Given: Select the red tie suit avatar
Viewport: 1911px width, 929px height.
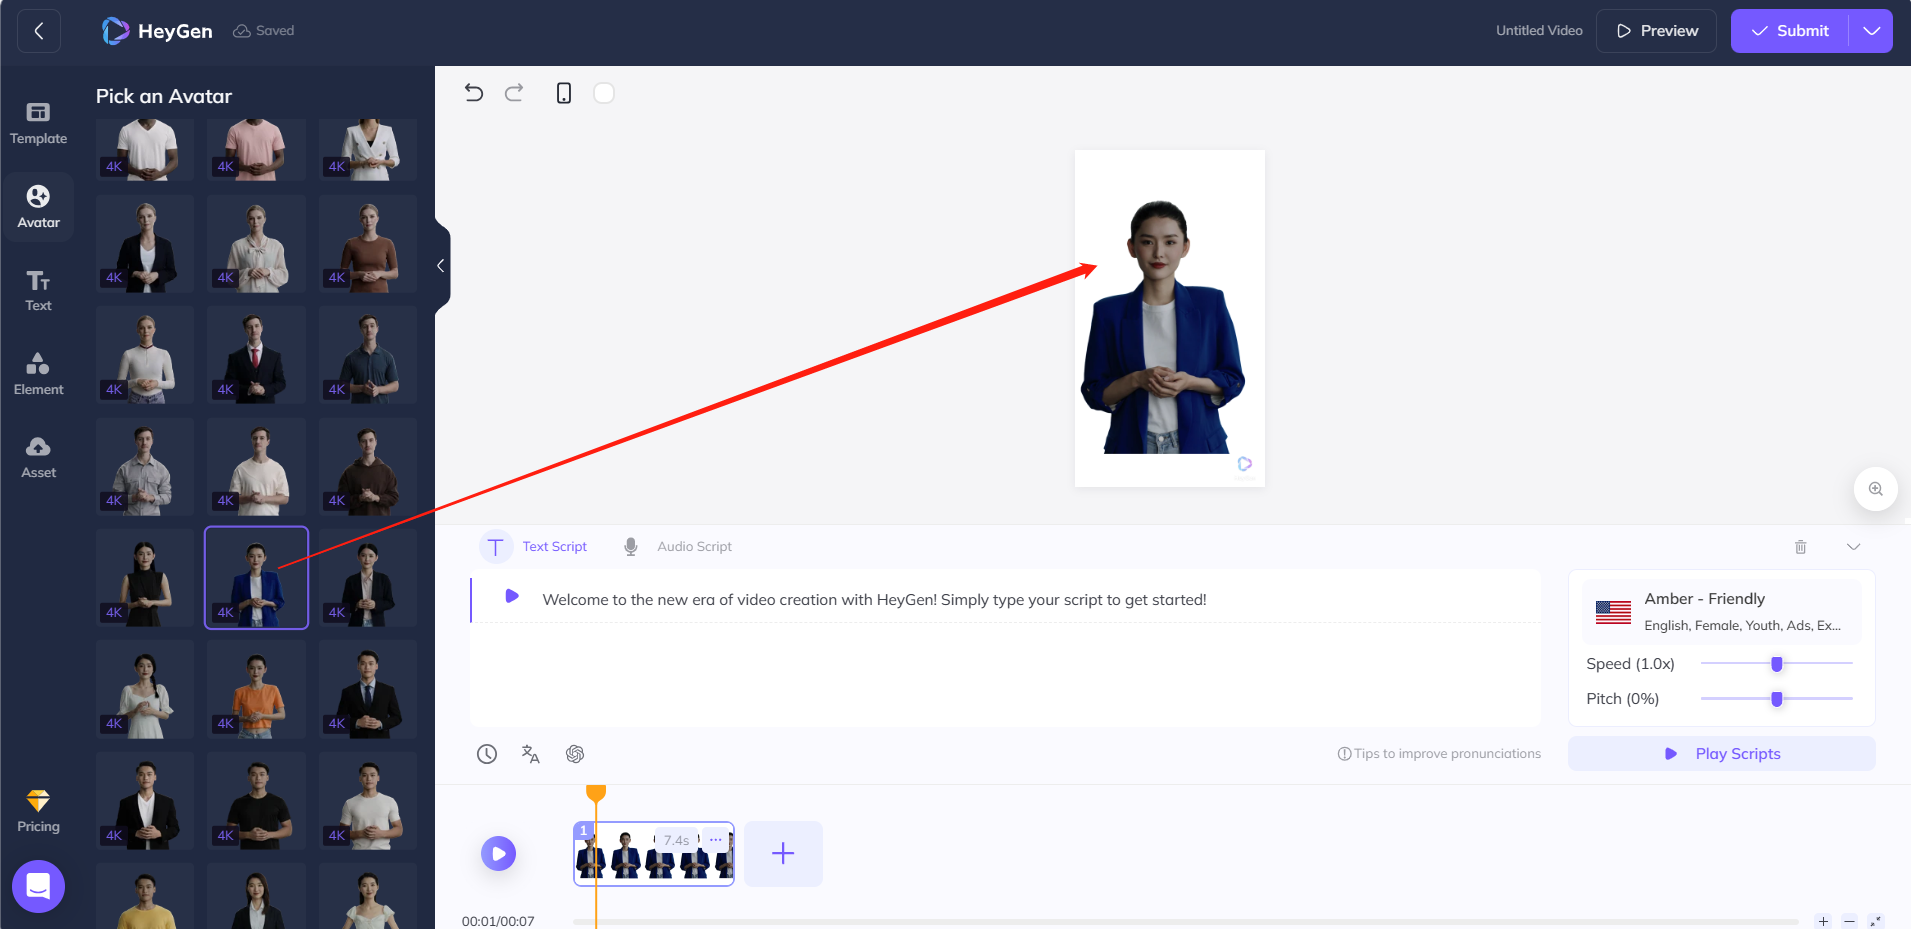Looking at the screenshot, I should point(256,355).
